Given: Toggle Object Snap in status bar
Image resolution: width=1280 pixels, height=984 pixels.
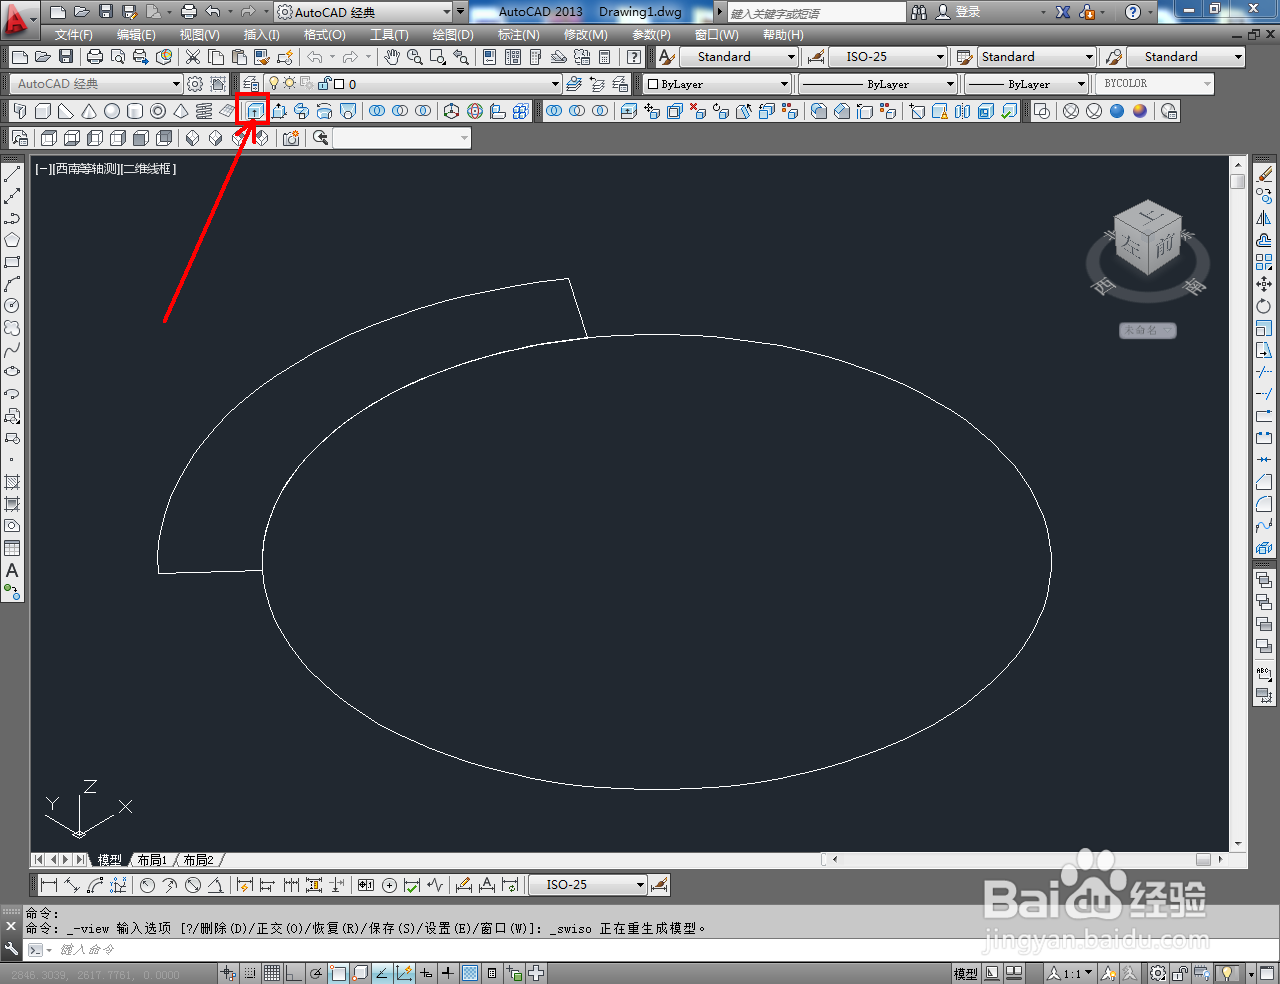Looking at the screenshot, I should 338,973.
